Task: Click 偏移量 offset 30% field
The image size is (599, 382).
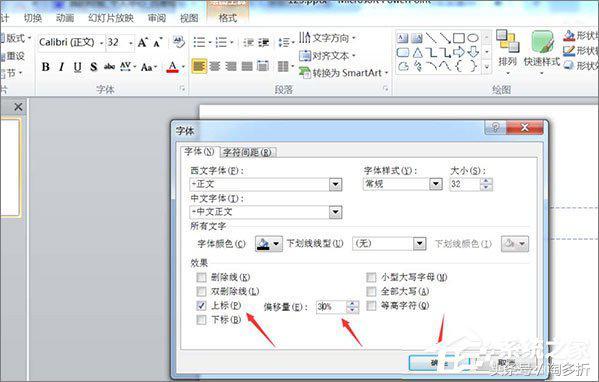Action: pos(331,307)
